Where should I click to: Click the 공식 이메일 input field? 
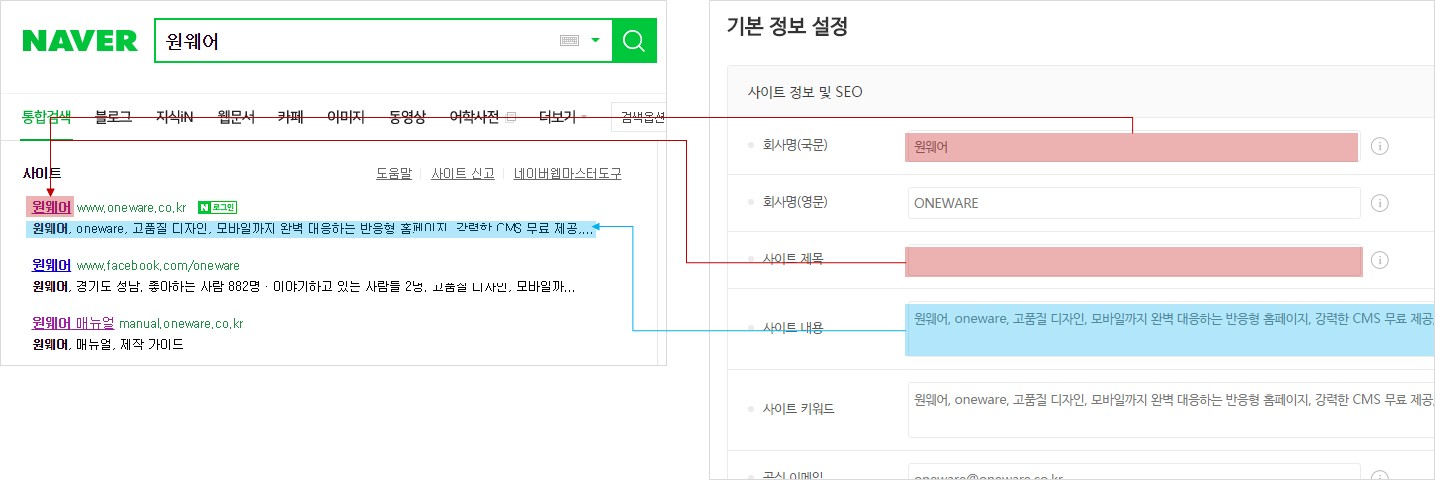pos(1134,472)
